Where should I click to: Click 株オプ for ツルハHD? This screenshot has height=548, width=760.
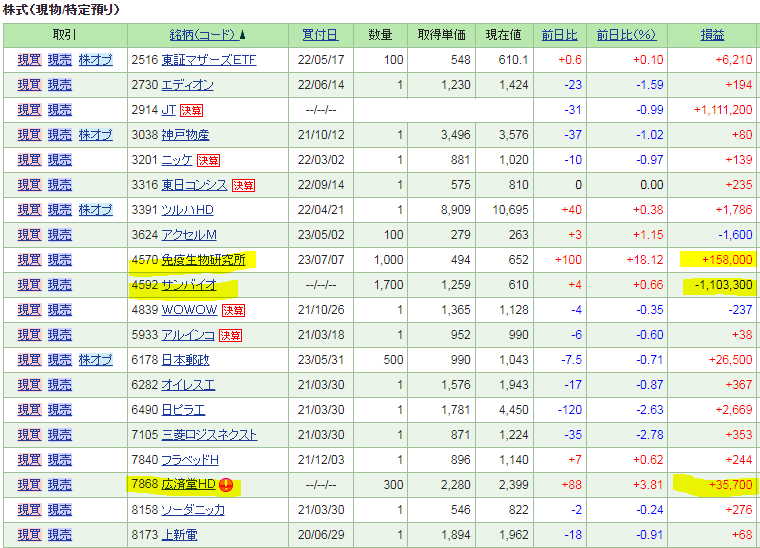pos(95,210)
